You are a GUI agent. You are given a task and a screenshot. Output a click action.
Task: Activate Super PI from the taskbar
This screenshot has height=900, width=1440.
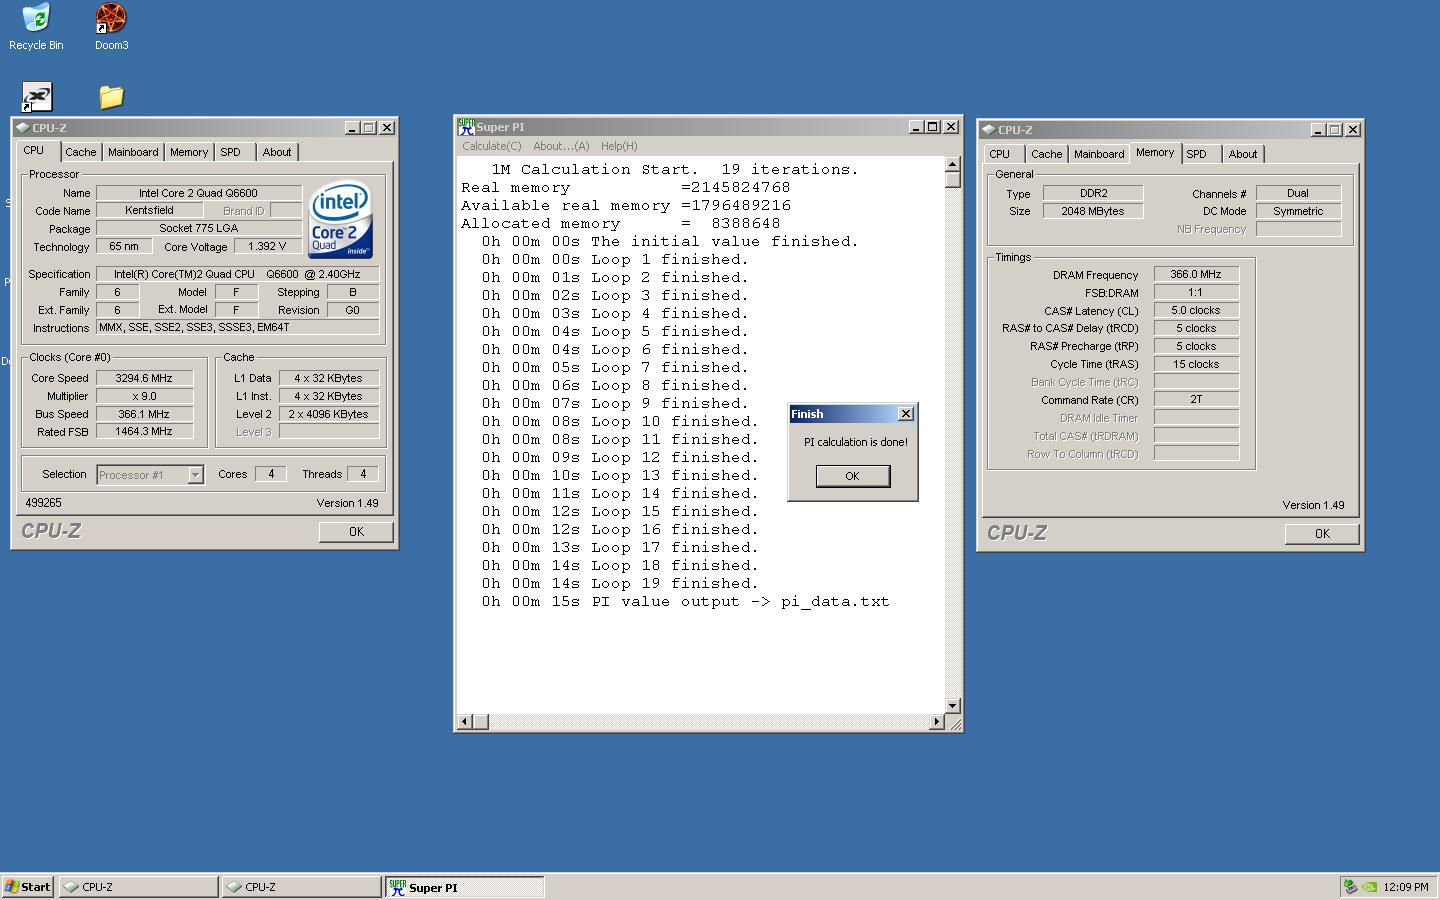[465, 886]
